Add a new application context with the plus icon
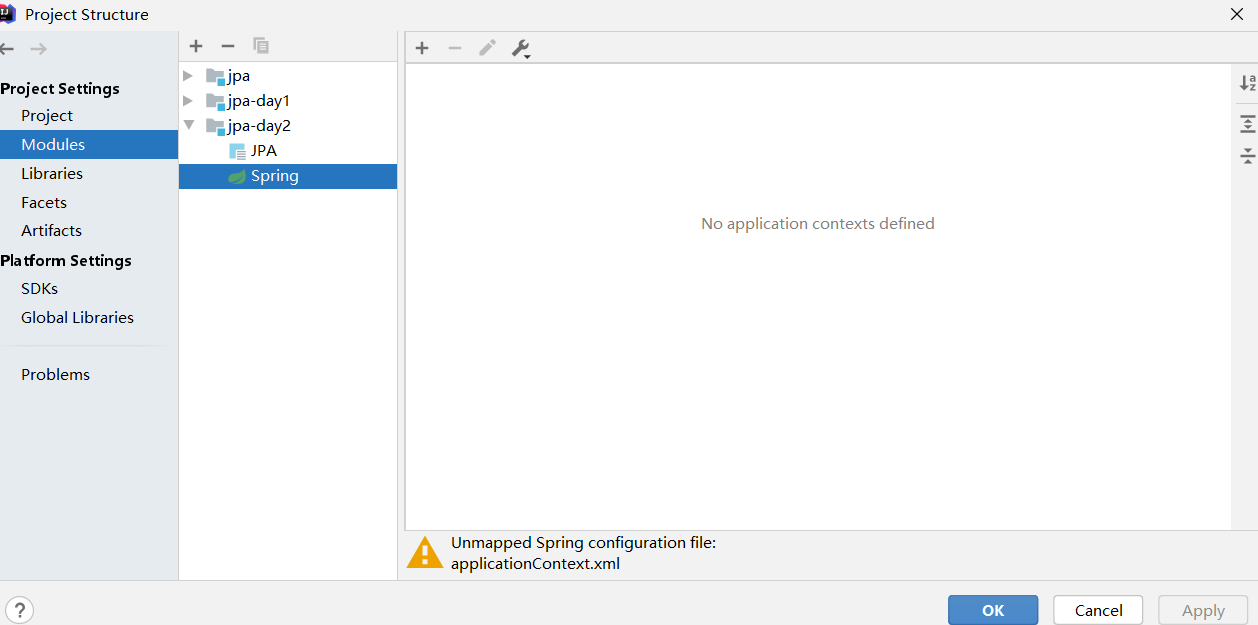The image size is (1258, 625). [422, 47]
